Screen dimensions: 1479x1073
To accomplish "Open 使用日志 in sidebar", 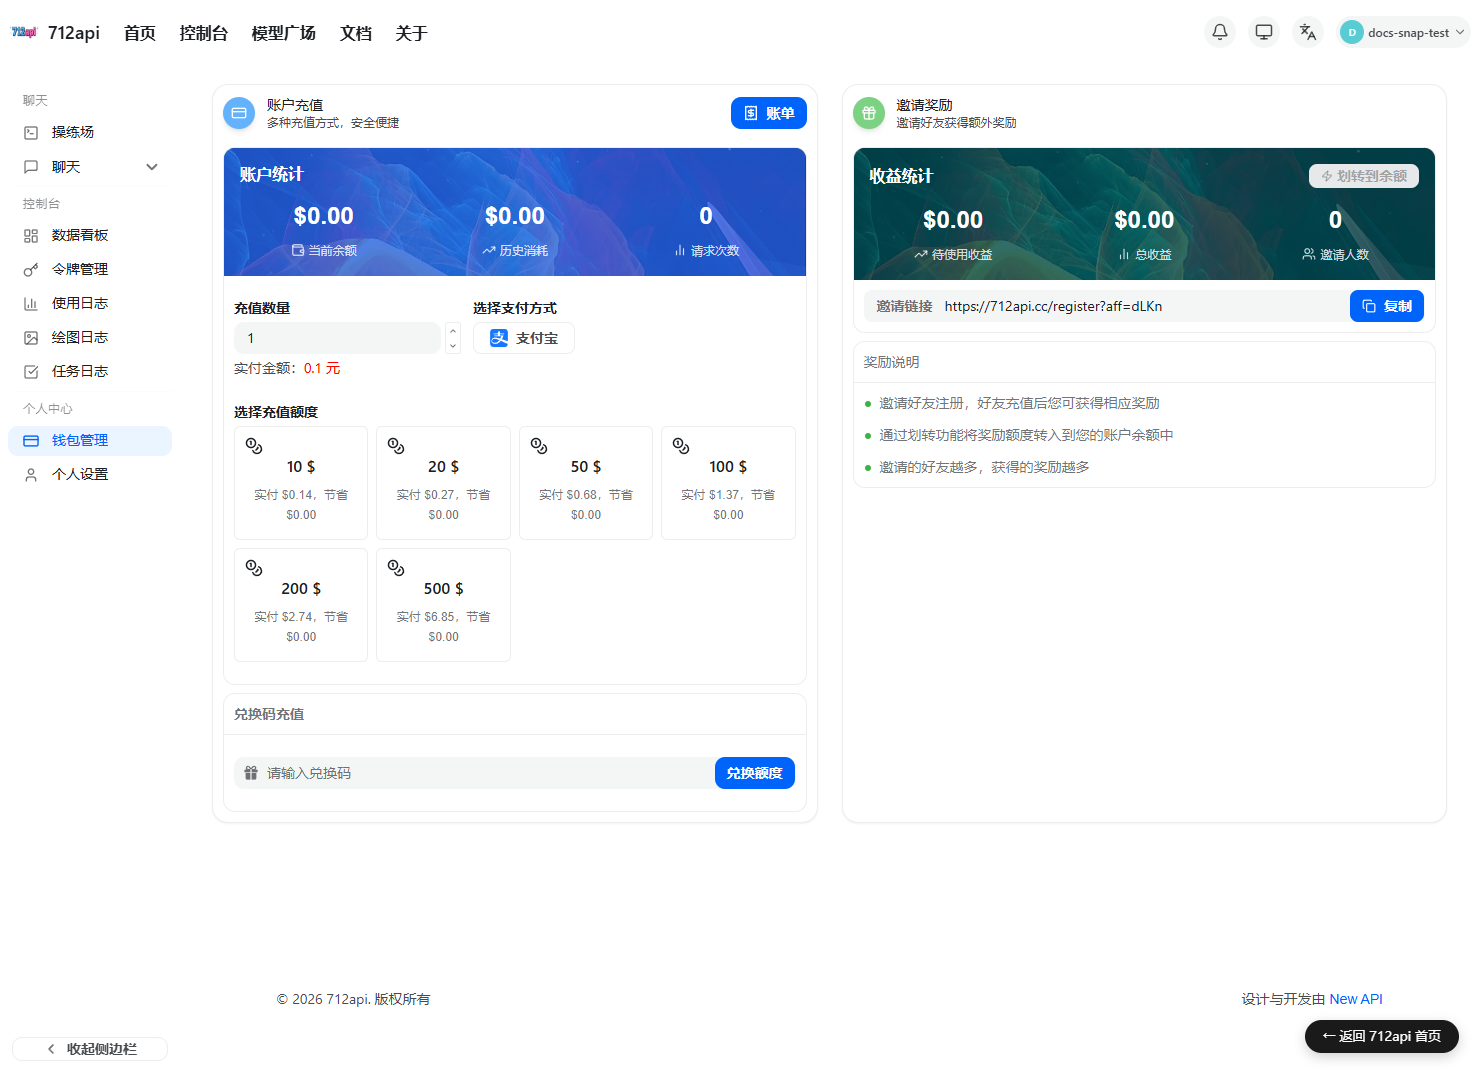I will click(90, 303).
